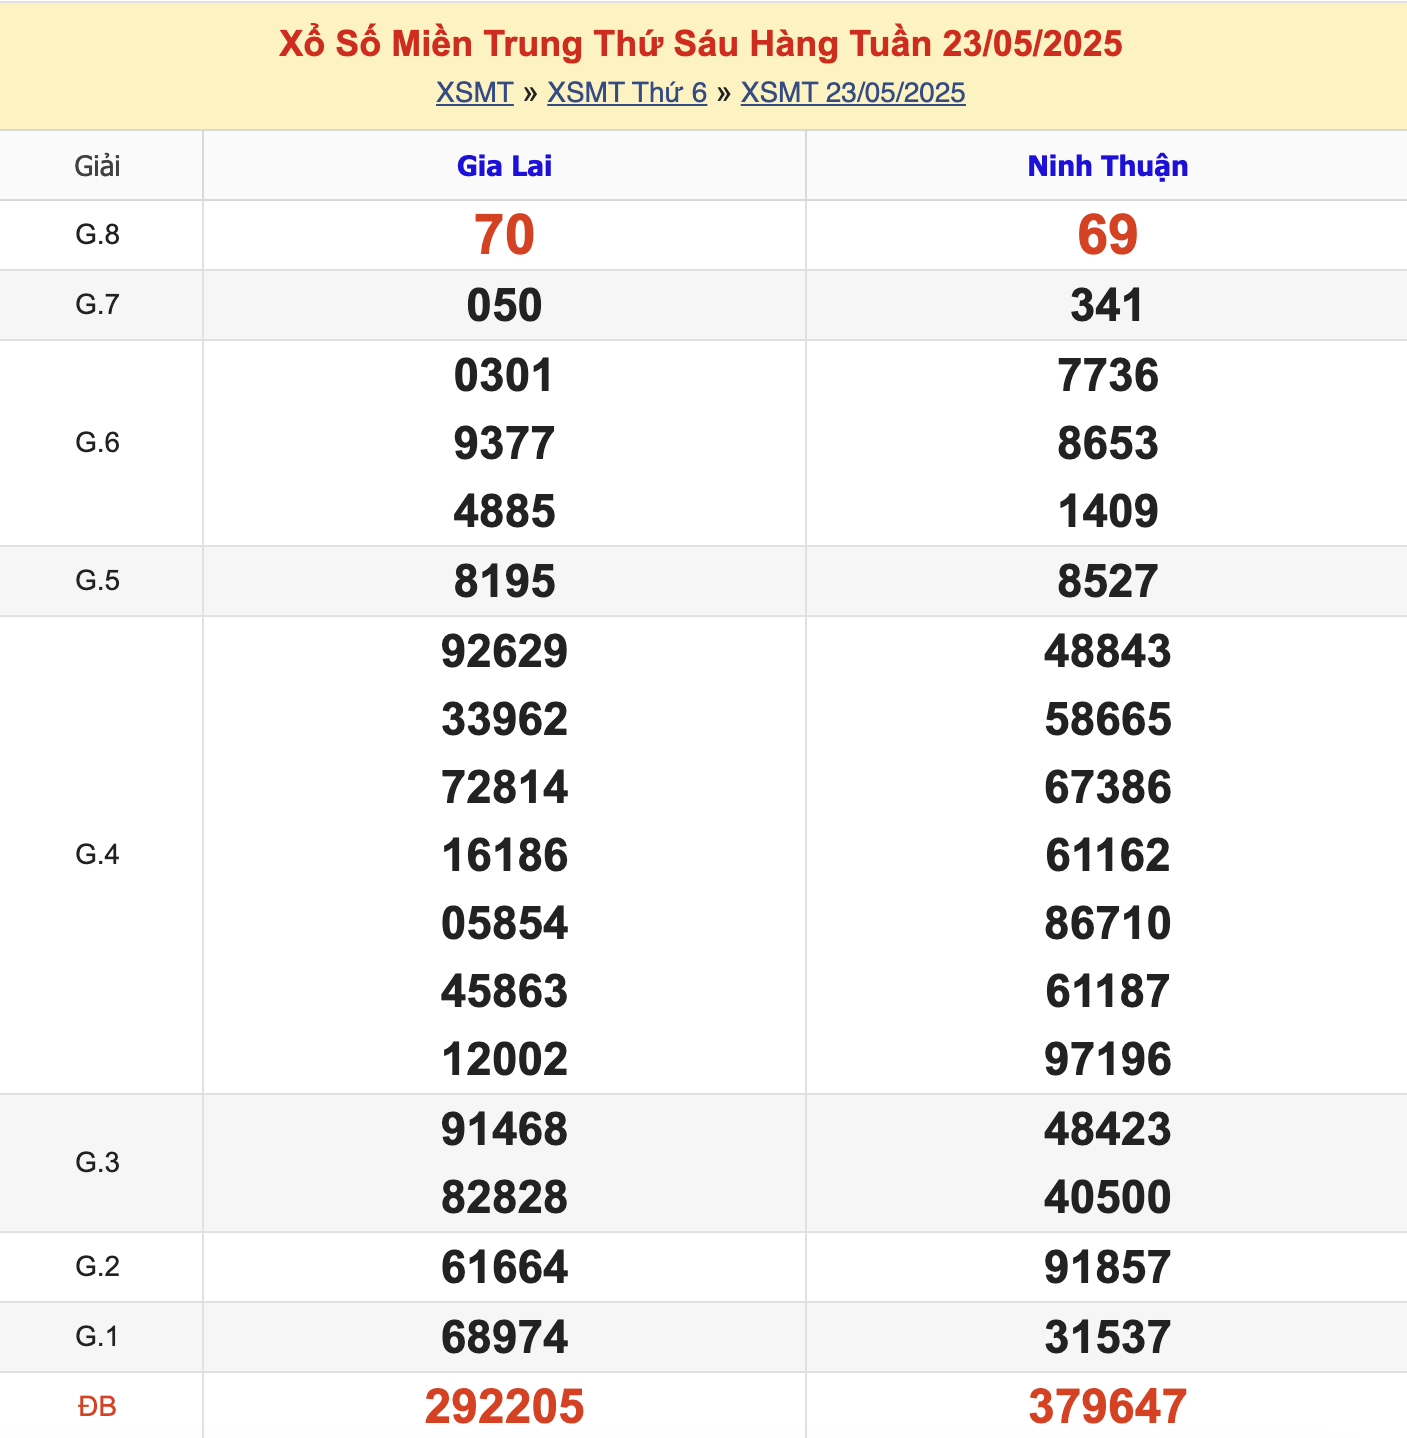Select Ninh Thuận number 48423
This screenshot has width=1407, height=1438.
pyautogui.click(x=1108, y=1129)
